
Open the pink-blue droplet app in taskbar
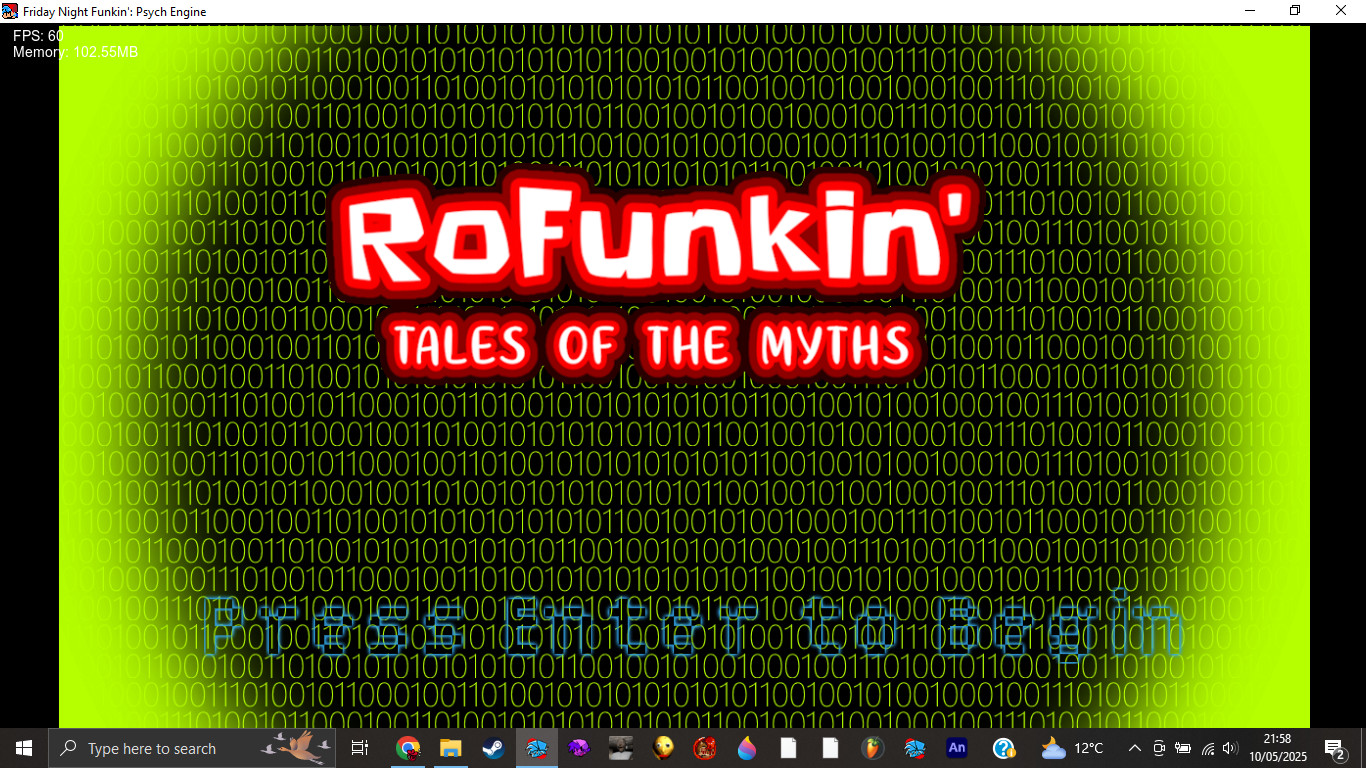tap(746, 748)
